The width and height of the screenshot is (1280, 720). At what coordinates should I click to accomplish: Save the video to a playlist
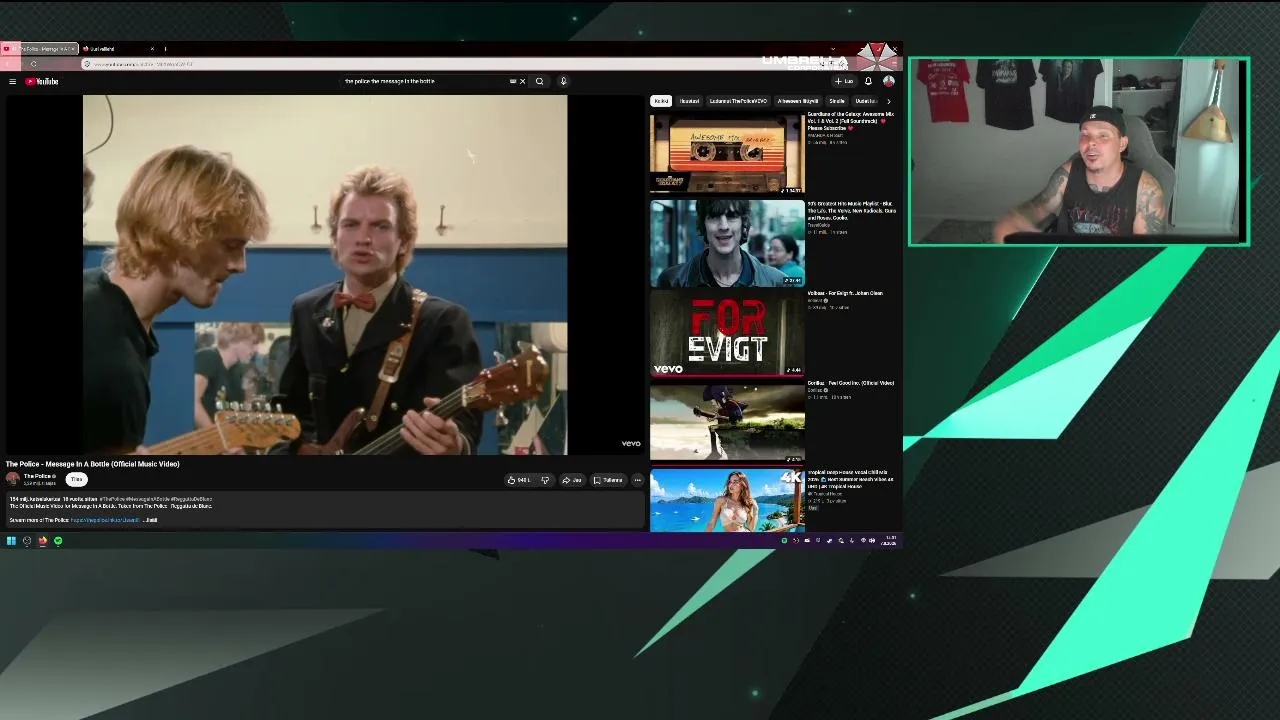[609, 480]
